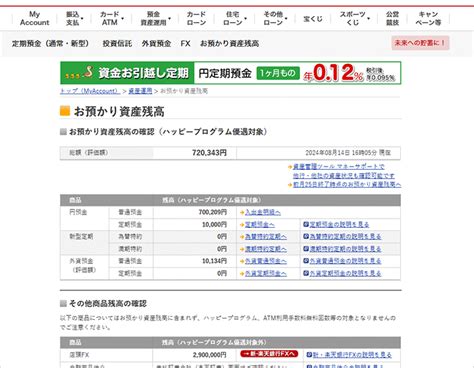The width and height of the screenshot is (474, 368).
Task: Open 満期特約定期の説明を見る help link
Action: click(x=345, y=249)
